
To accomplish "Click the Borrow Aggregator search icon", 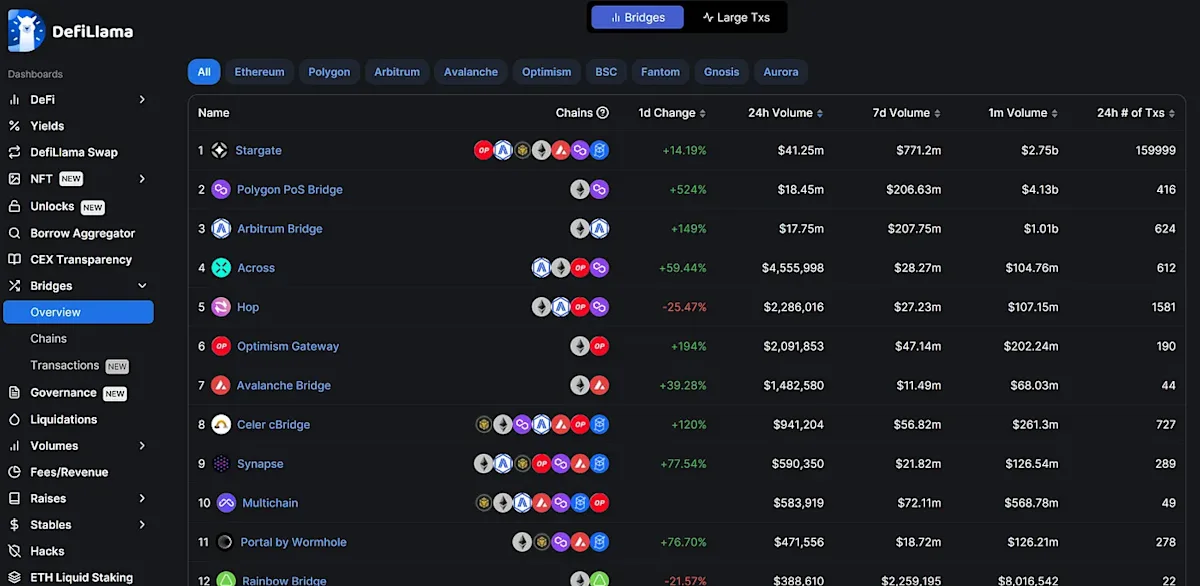I will pyautogui.click(x=14, y=233).
